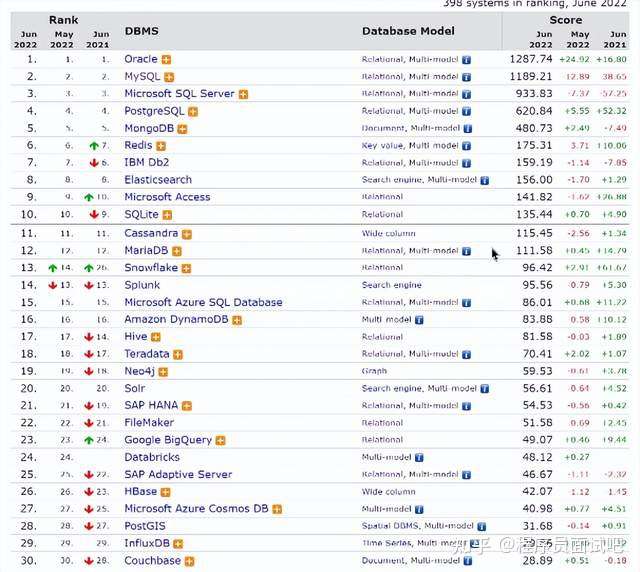Viewport: 640px width, 572px height.
Task: Click the plus icon next to Oracle
Action: pyautogui.click(x=166, y=60)
